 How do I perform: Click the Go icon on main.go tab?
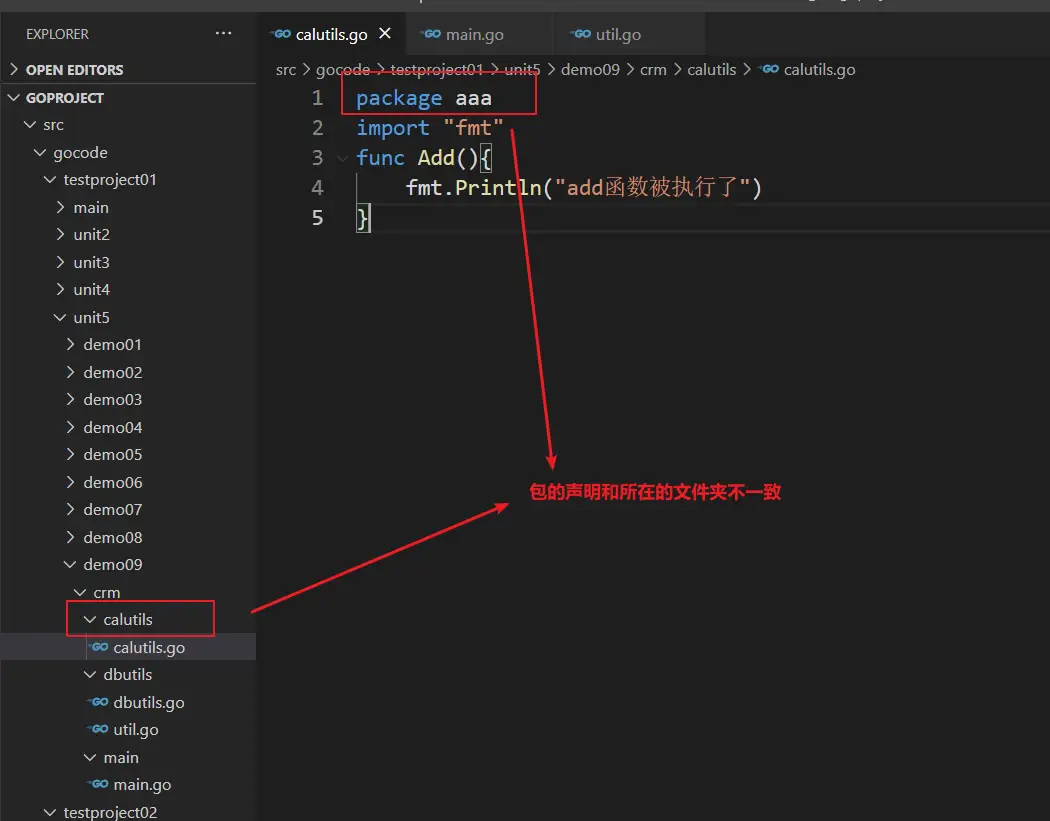[x=431, y=34]
